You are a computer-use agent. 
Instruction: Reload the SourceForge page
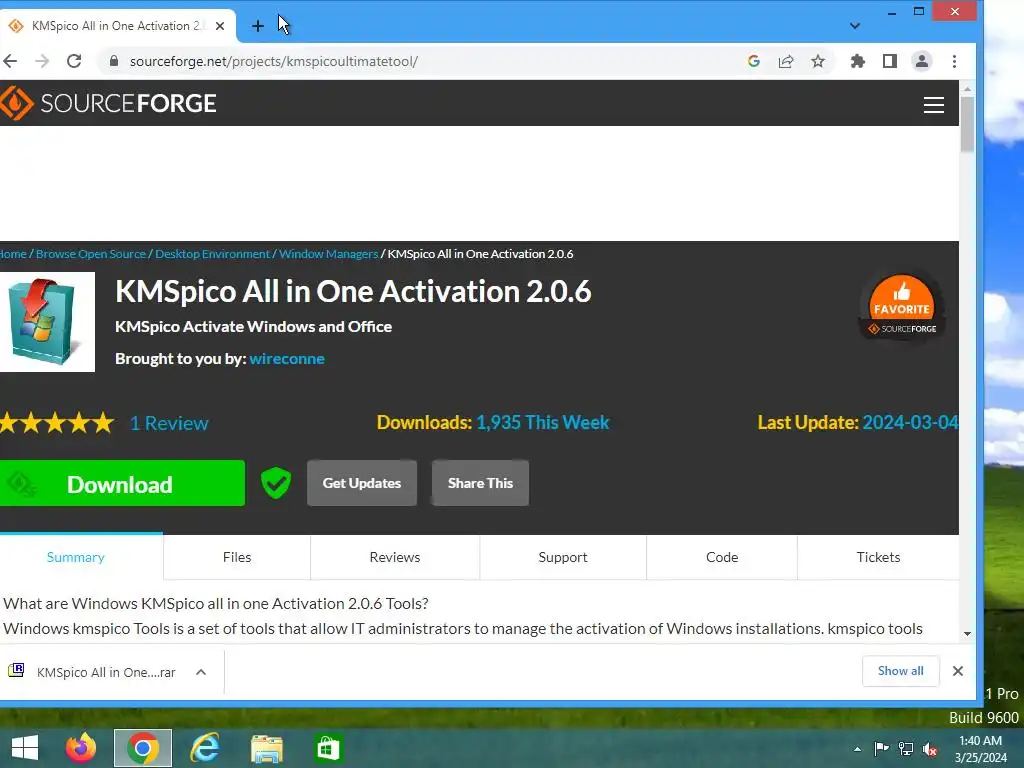tap(74, 61)
